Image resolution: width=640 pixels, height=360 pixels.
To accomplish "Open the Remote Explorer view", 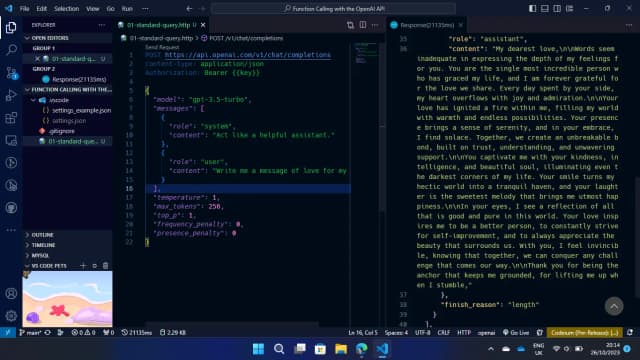I will click(x=11, y=140).
